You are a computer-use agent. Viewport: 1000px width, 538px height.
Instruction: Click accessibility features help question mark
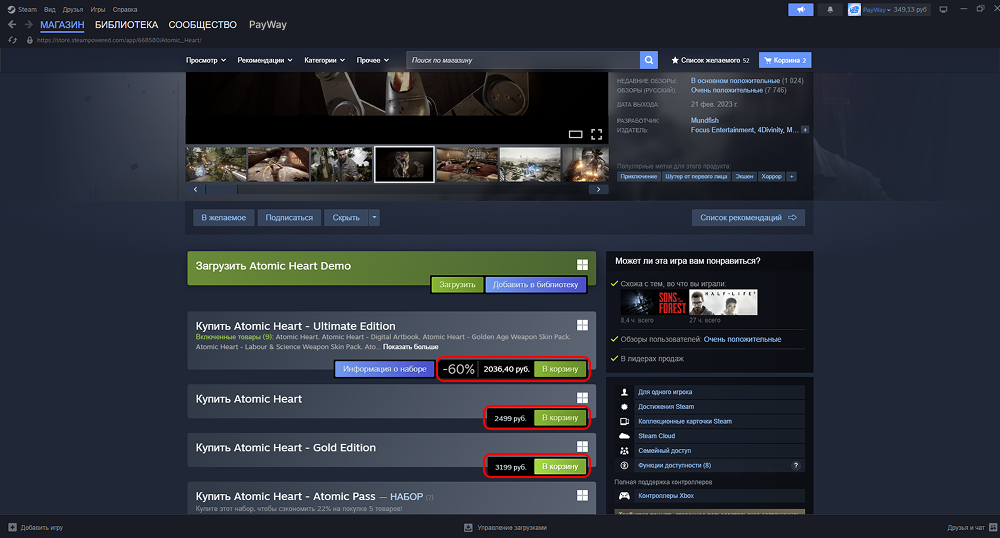[796, 465]
